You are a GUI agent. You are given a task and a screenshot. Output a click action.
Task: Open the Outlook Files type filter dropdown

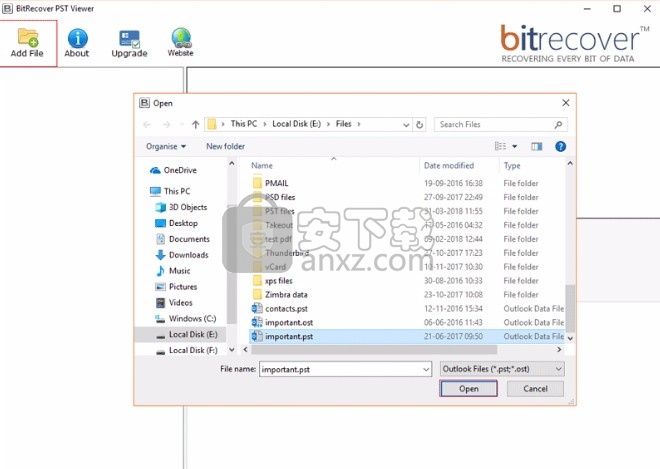(502, 369)
